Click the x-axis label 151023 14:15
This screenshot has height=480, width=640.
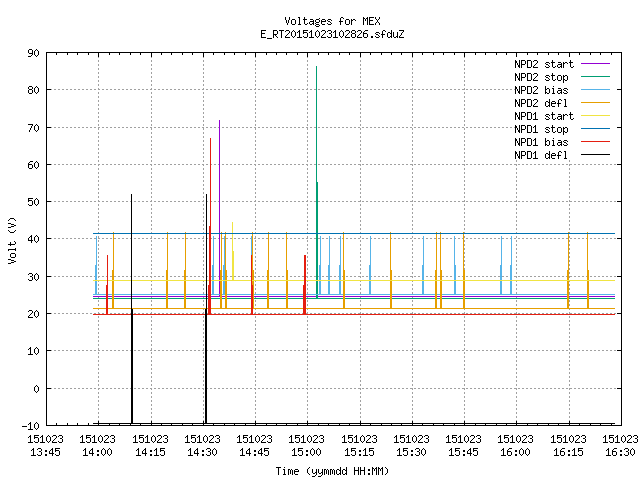150,445
